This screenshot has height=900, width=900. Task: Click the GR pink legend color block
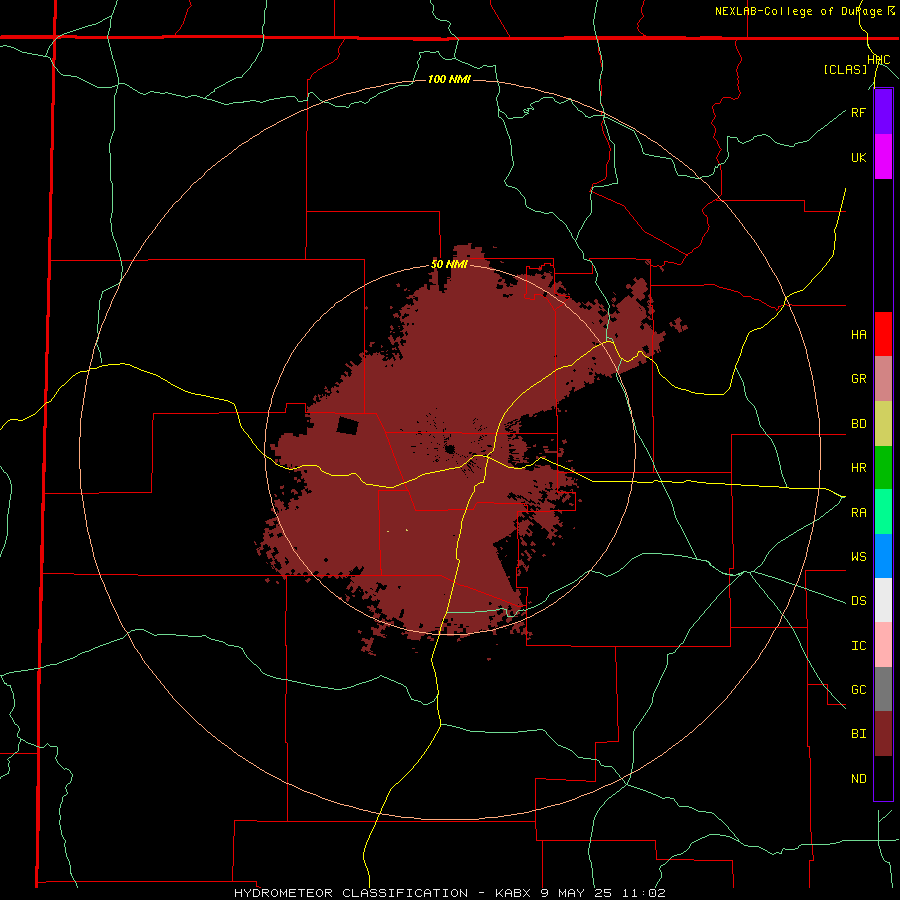click(x=883, y=379)
